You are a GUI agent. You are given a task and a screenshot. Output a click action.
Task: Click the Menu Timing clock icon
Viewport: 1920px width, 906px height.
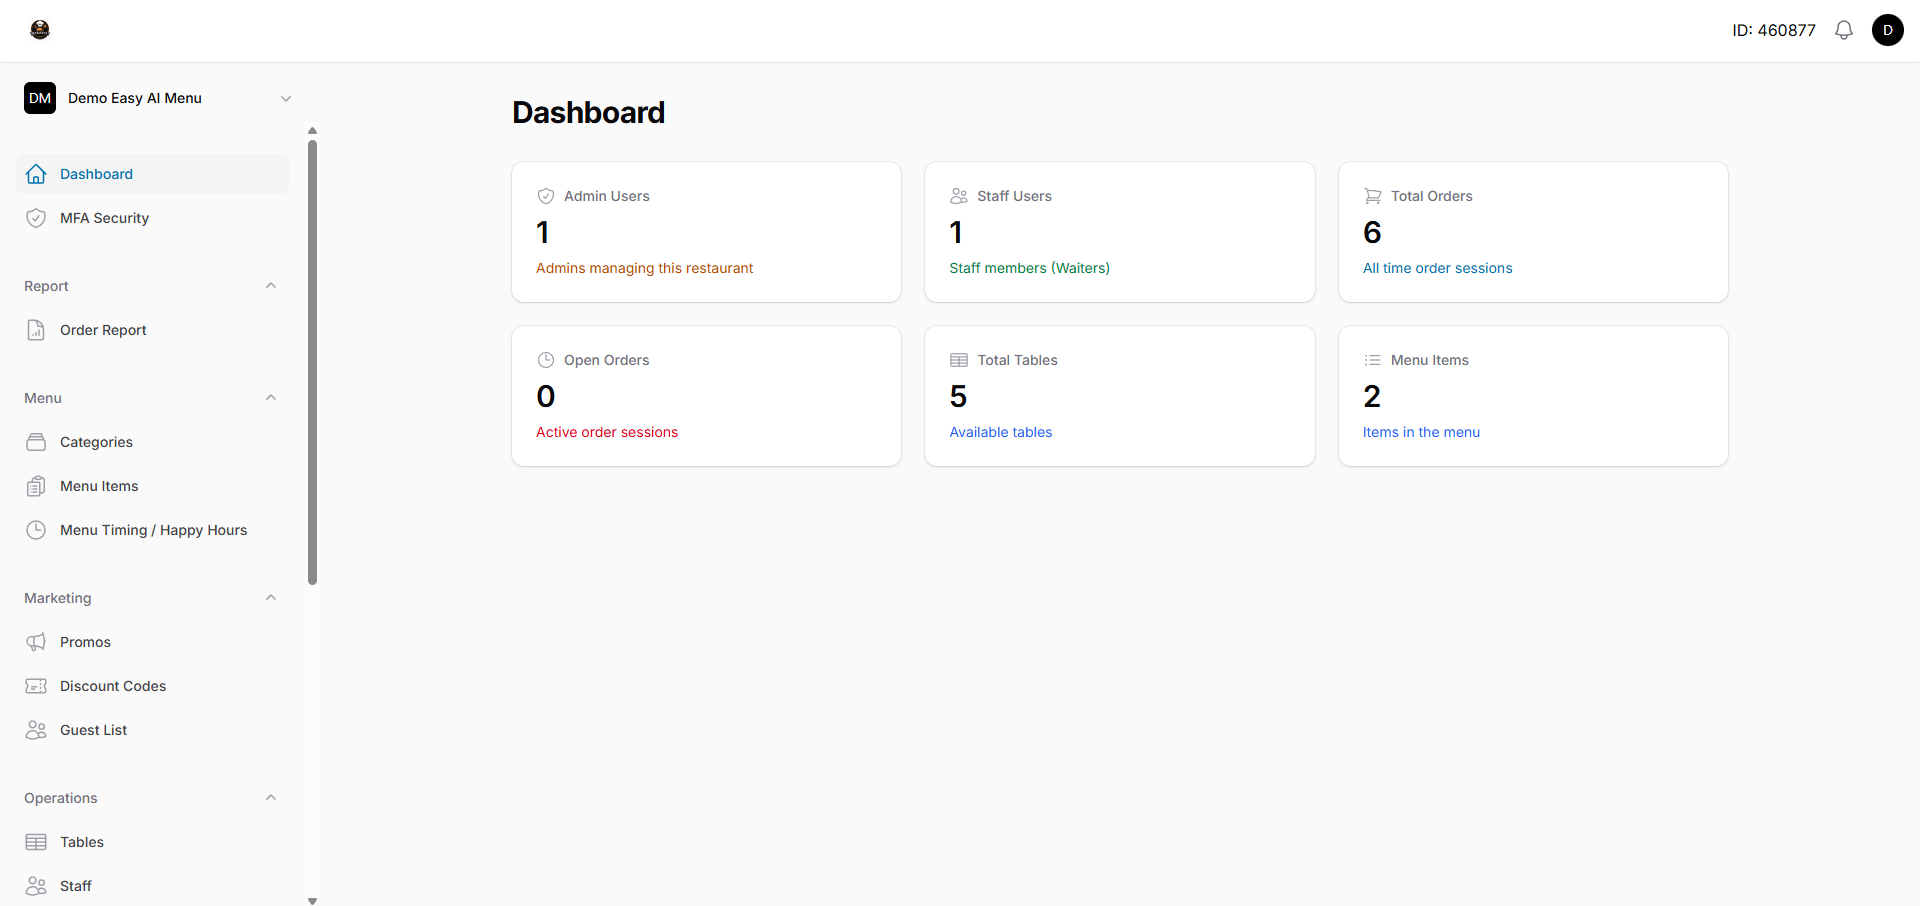point(36,530)
